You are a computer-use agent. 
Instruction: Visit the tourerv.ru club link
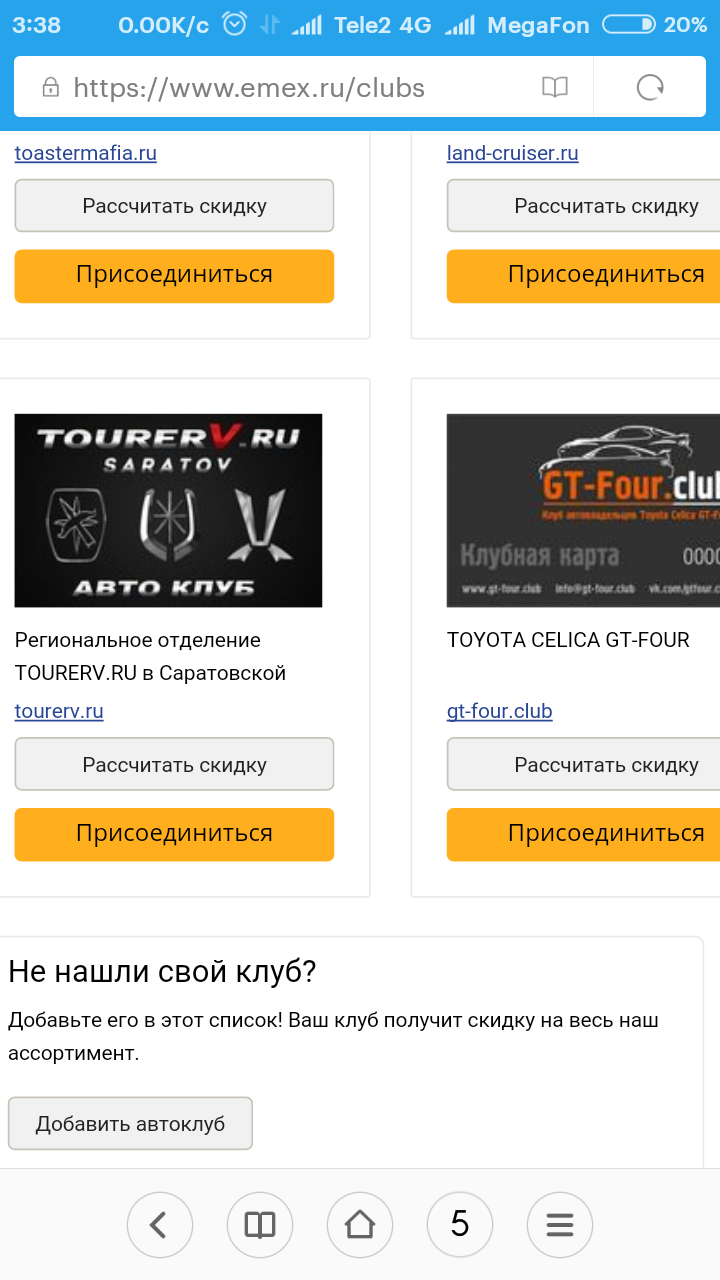59,711
